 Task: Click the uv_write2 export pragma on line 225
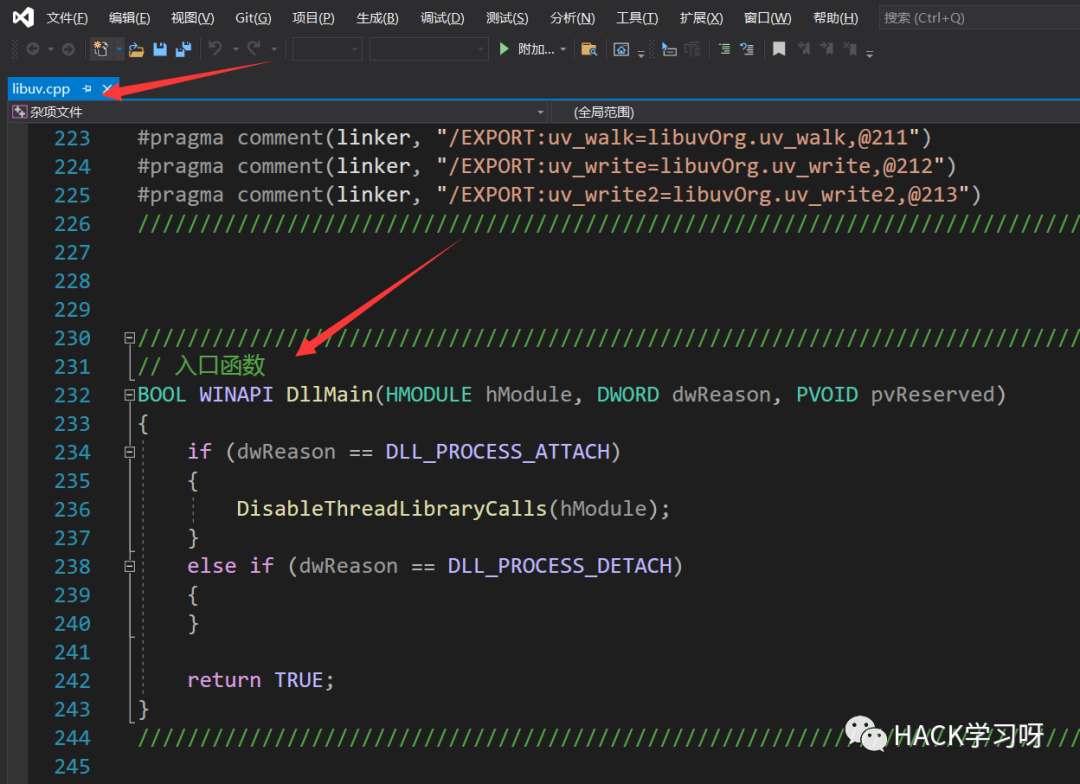pos(559,195)
